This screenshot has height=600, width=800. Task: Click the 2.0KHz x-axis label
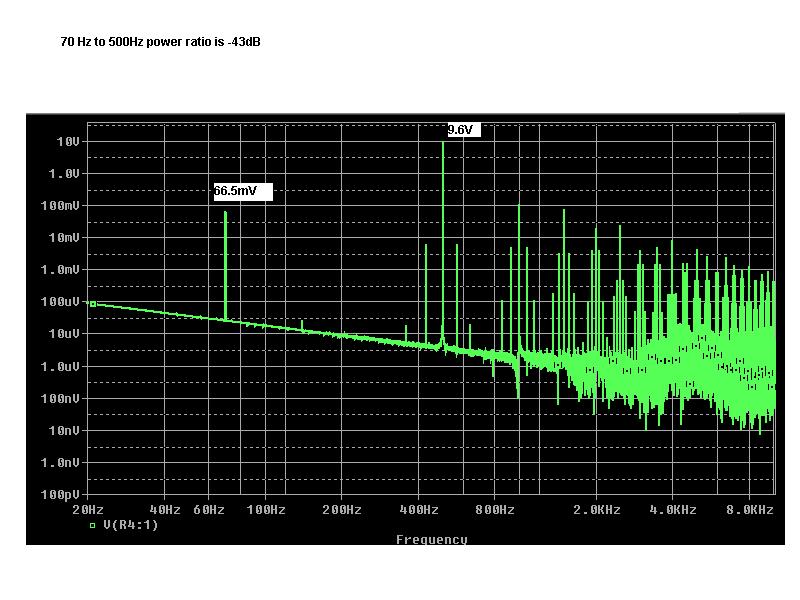[597, 509]
